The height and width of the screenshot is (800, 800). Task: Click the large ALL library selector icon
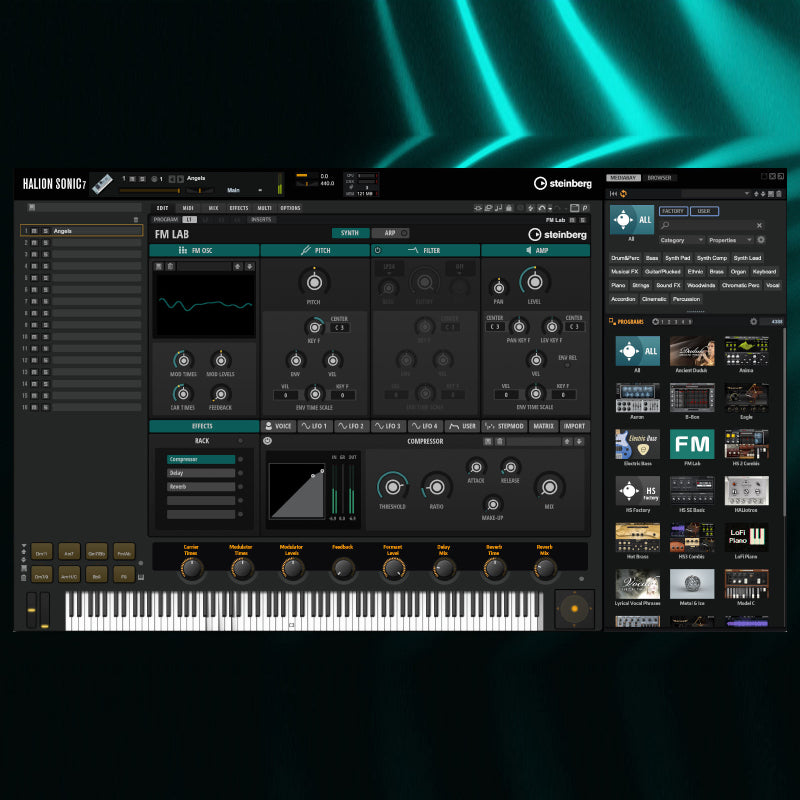[632, 220]
